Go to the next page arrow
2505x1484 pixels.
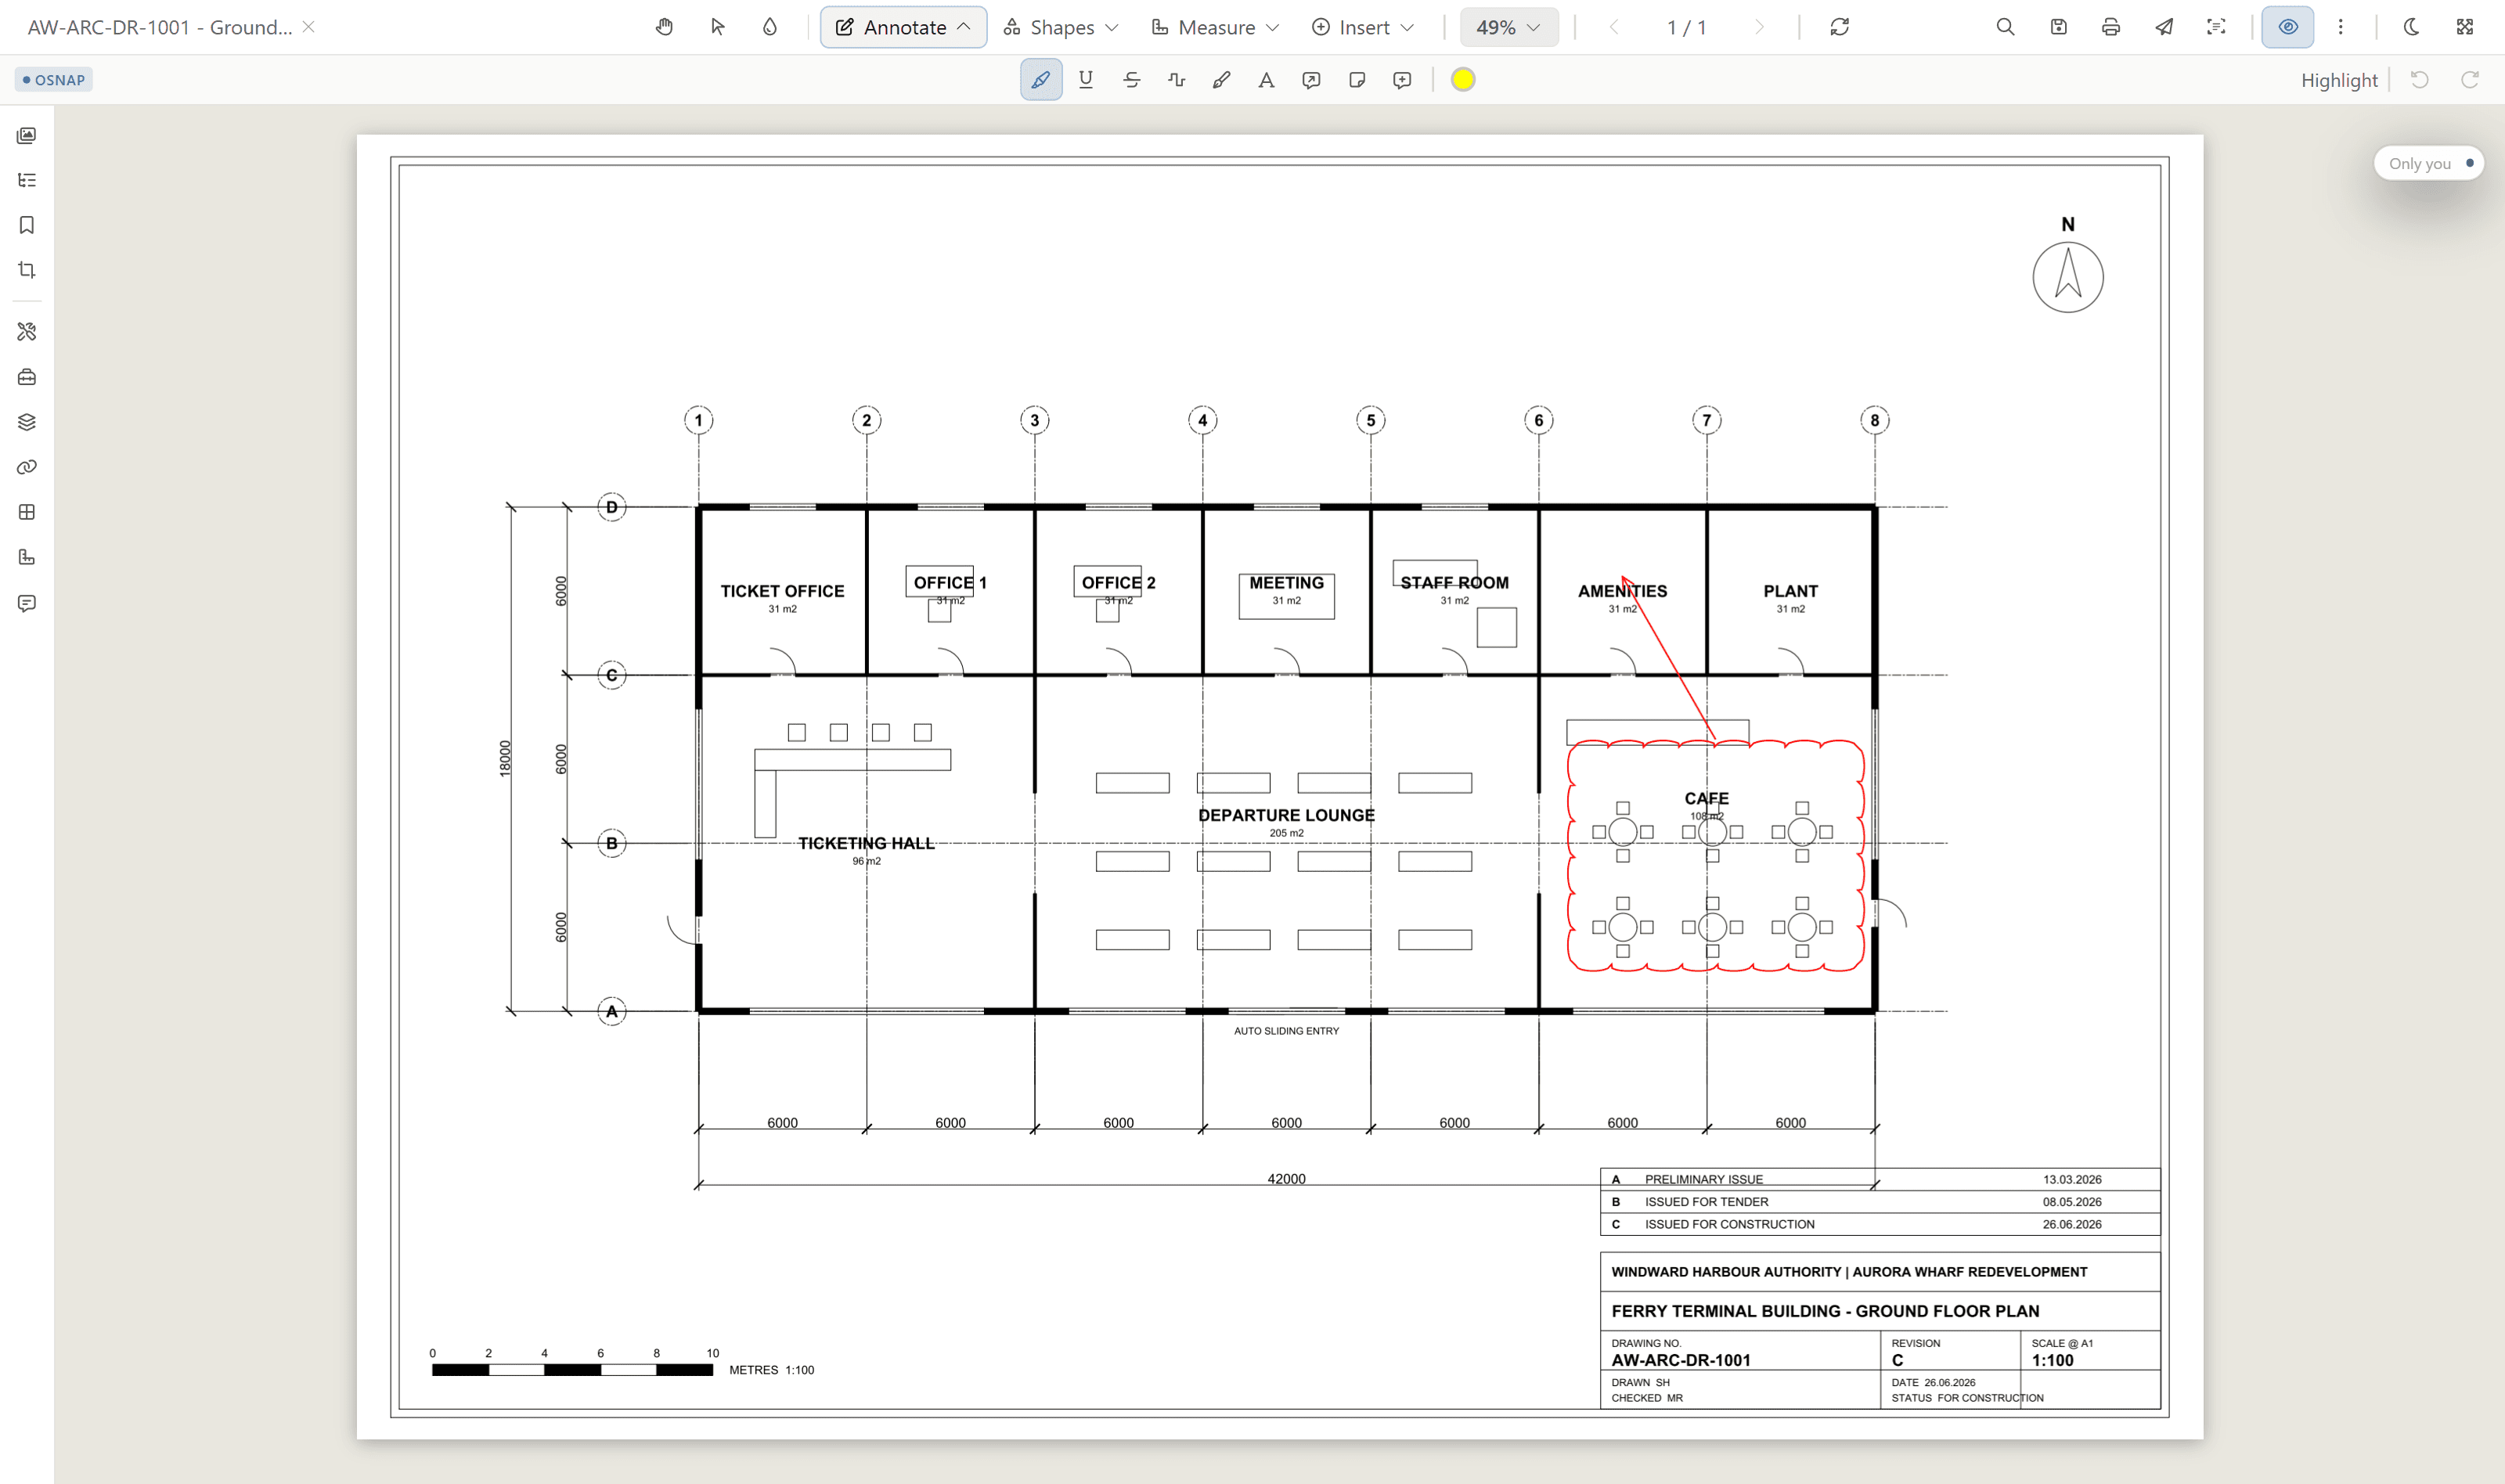[1759, 27]
